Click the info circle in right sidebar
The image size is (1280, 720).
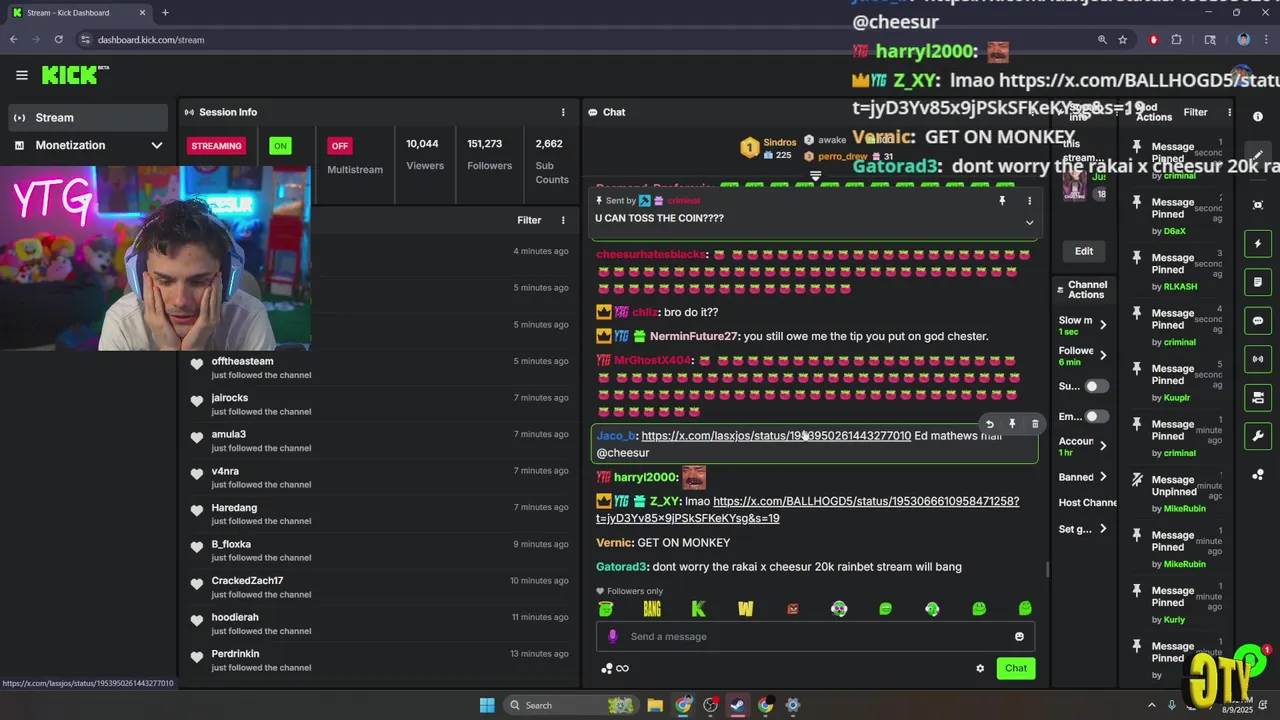1258,117
